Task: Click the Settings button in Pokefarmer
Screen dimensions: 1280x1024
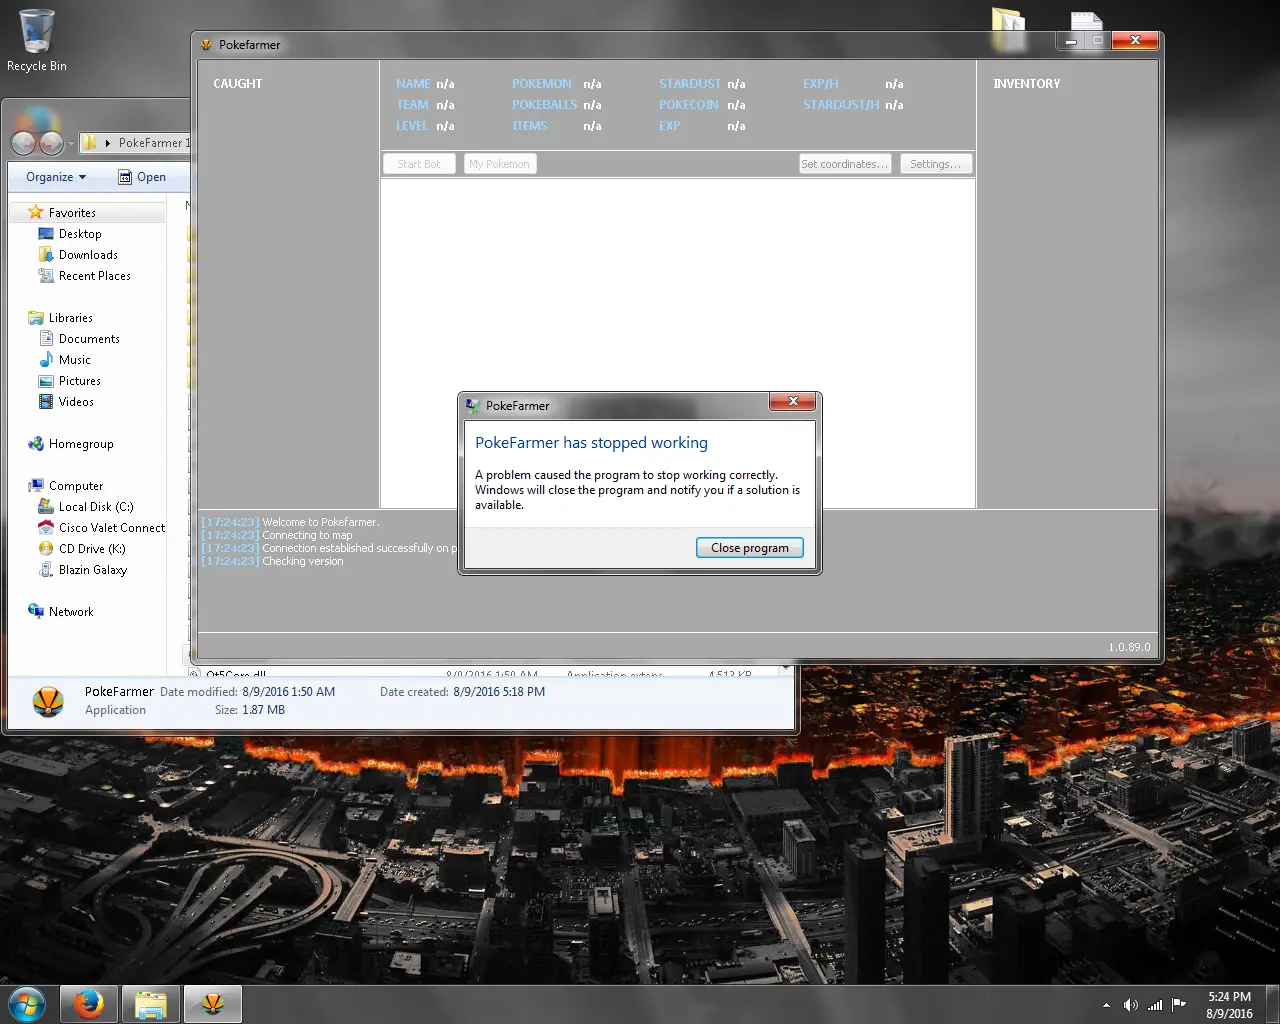Action: [x=935, y=164]
